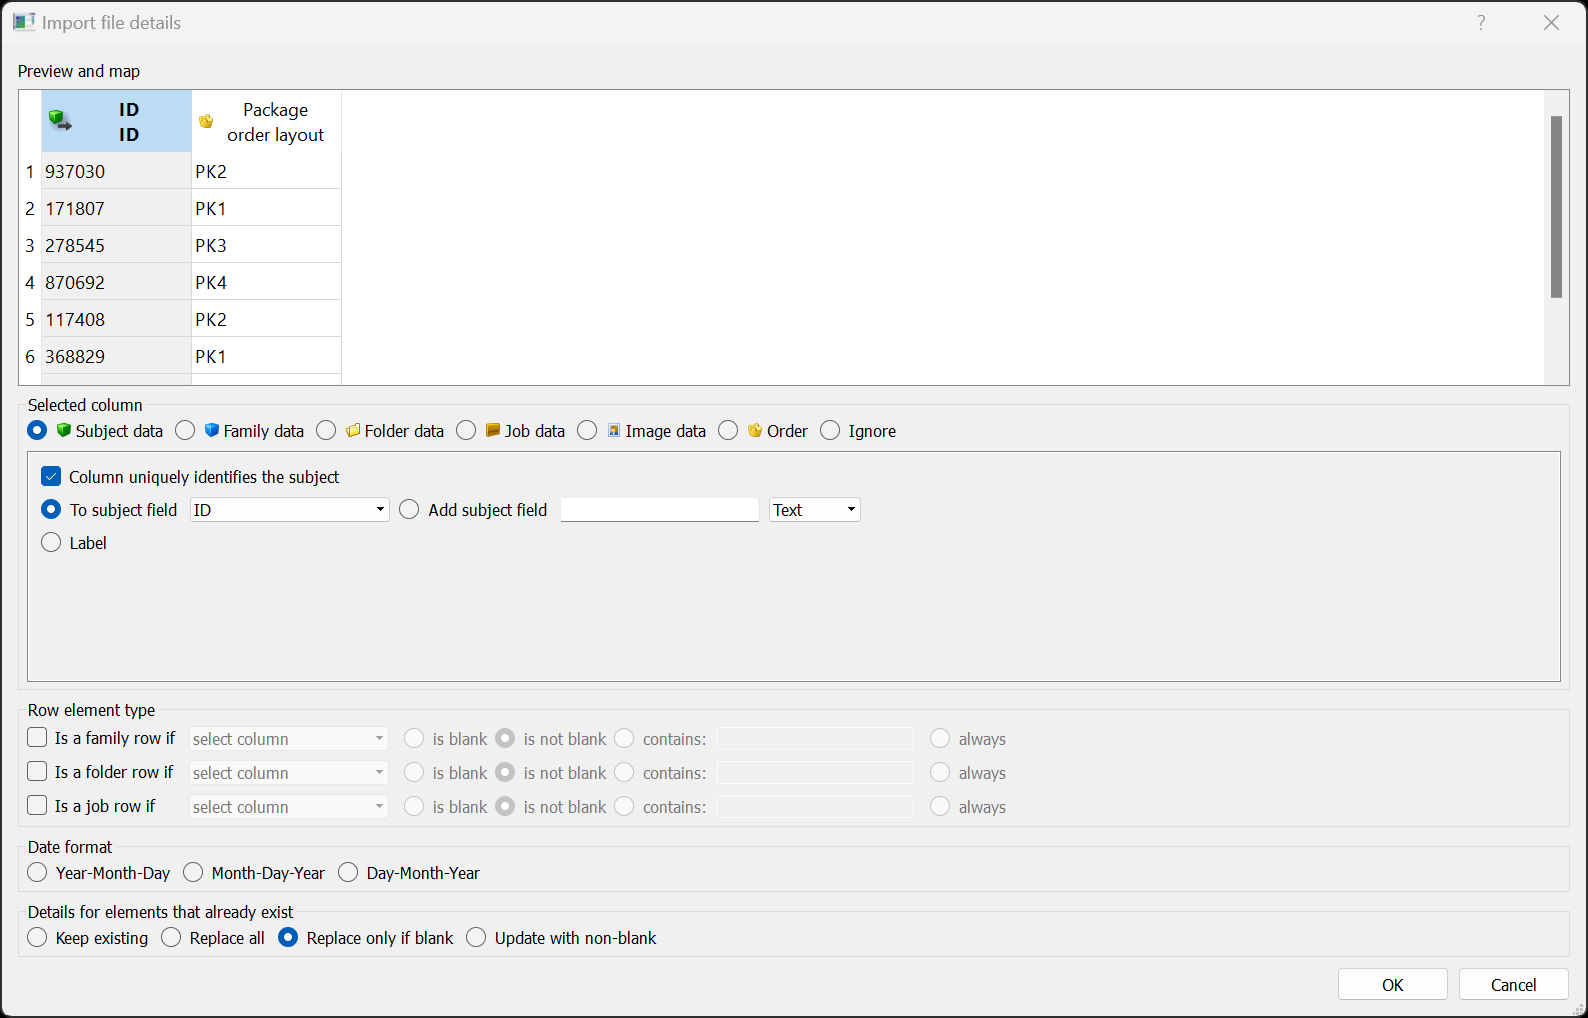Choose Update with non-blank option

[476, 937]
